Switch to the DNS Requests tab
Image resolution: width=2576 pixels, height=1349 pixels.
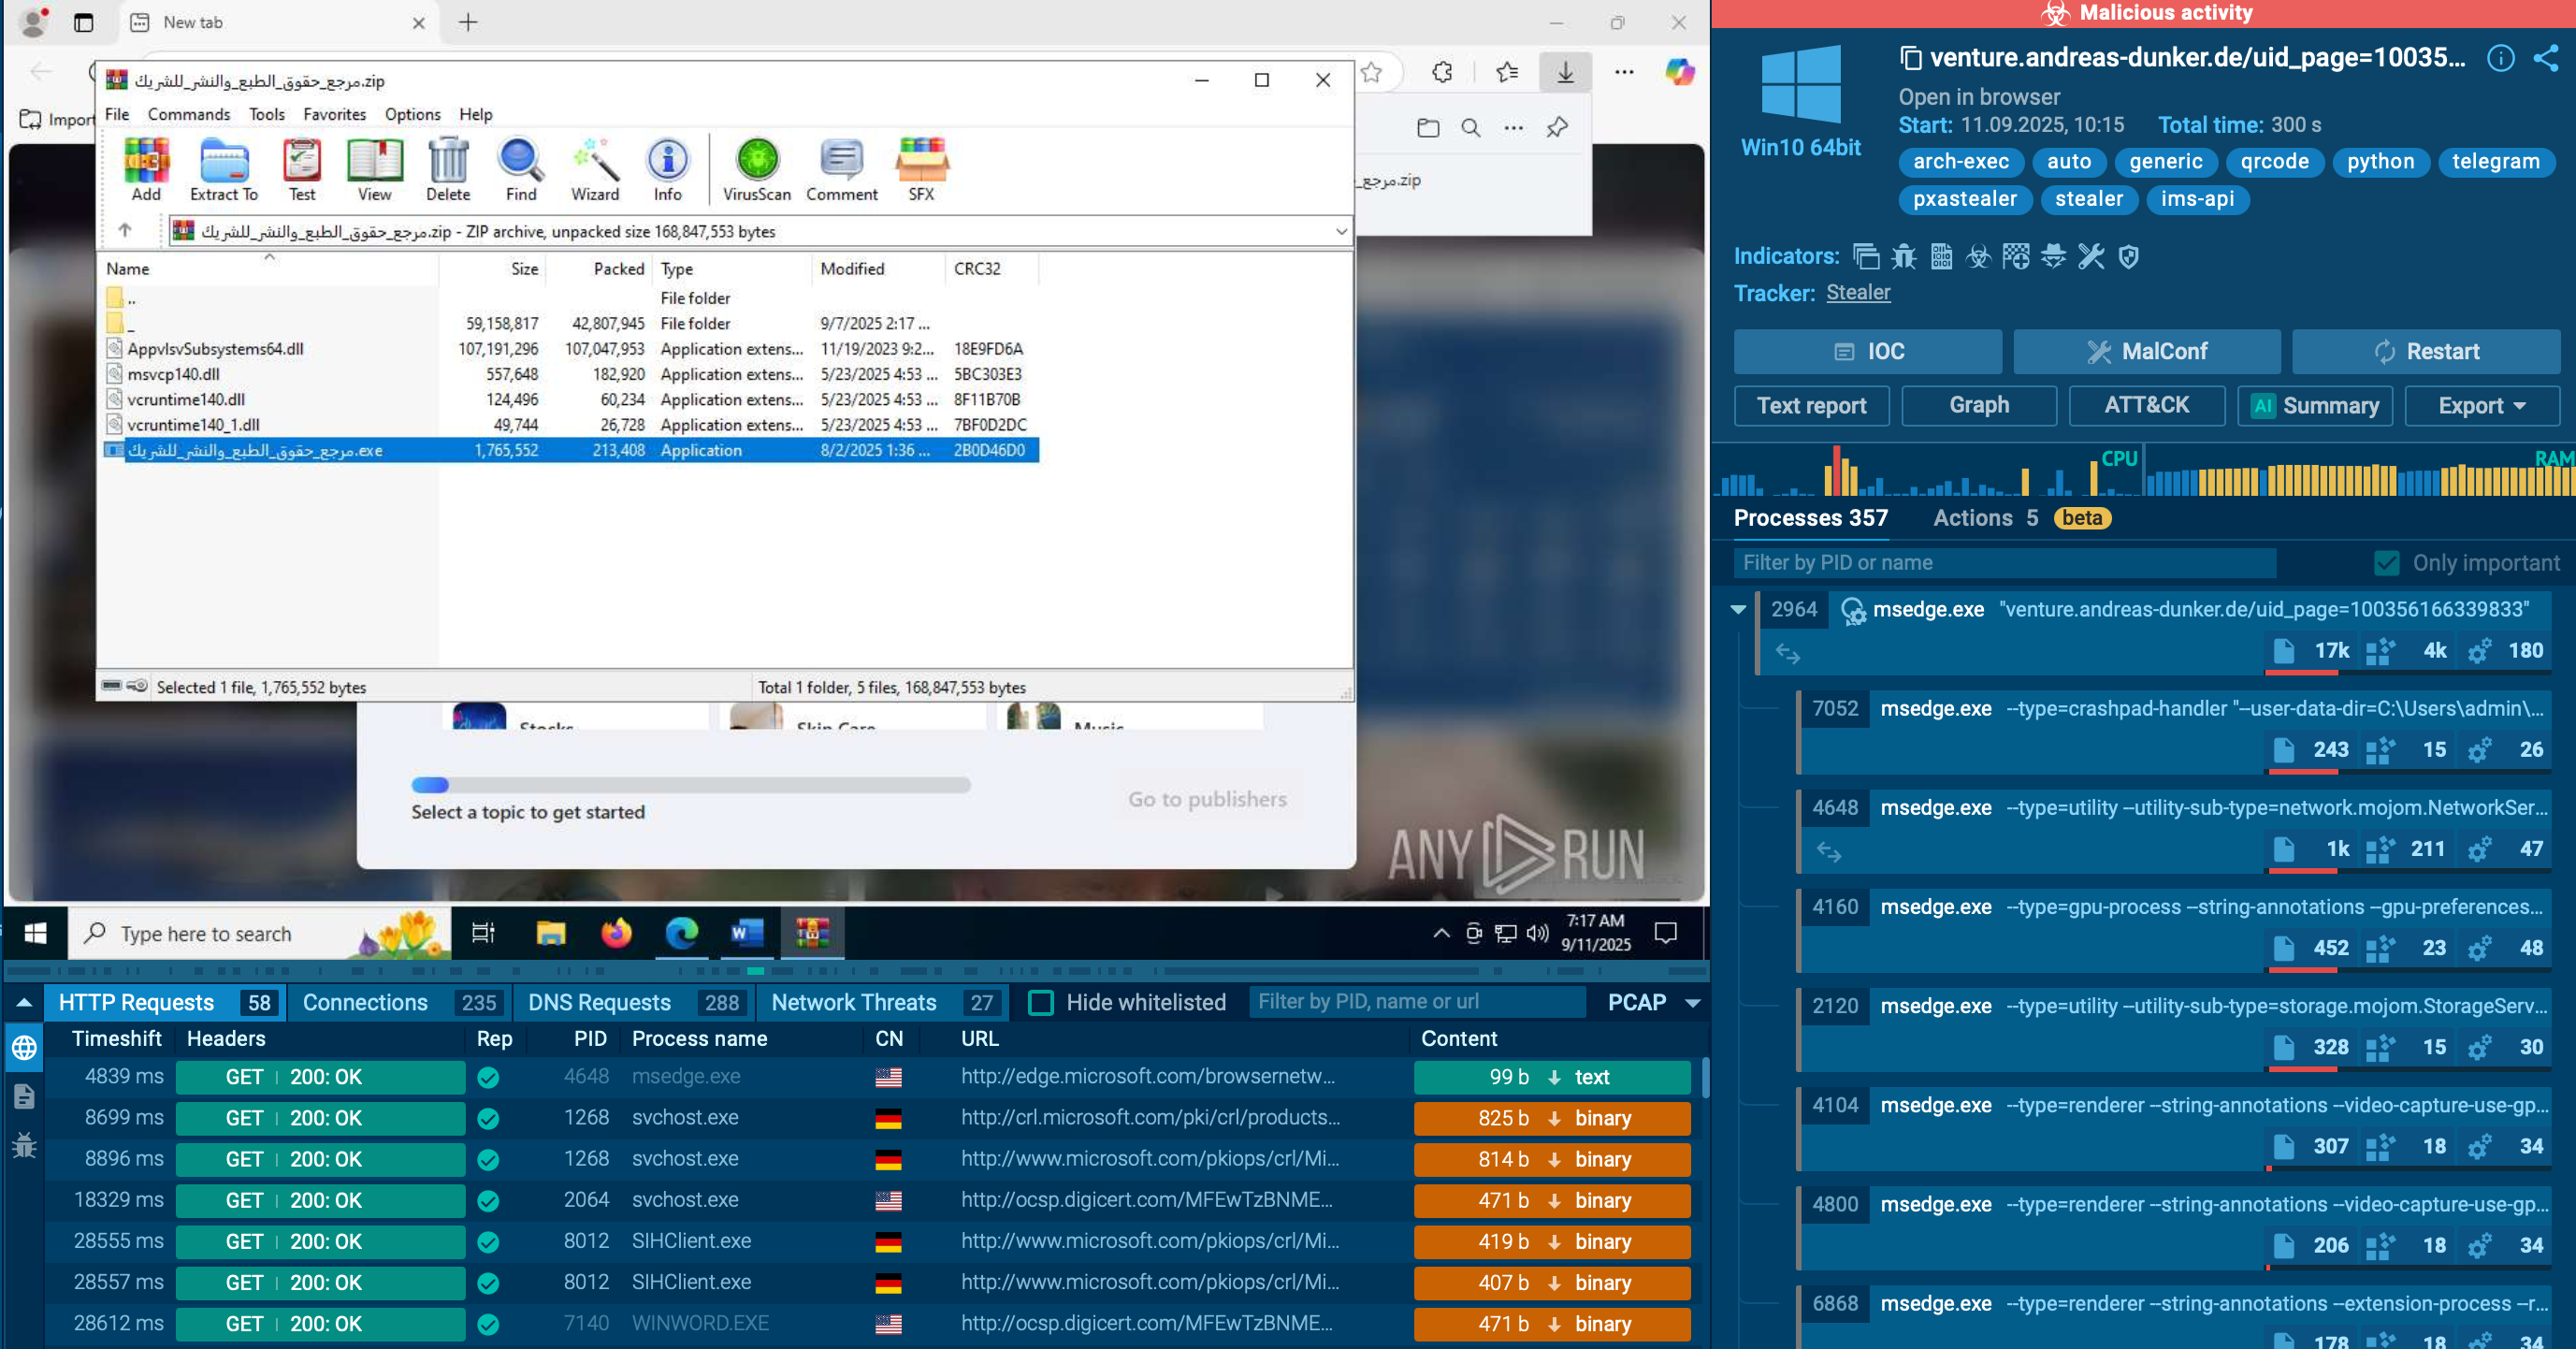tap(599, 1002)
